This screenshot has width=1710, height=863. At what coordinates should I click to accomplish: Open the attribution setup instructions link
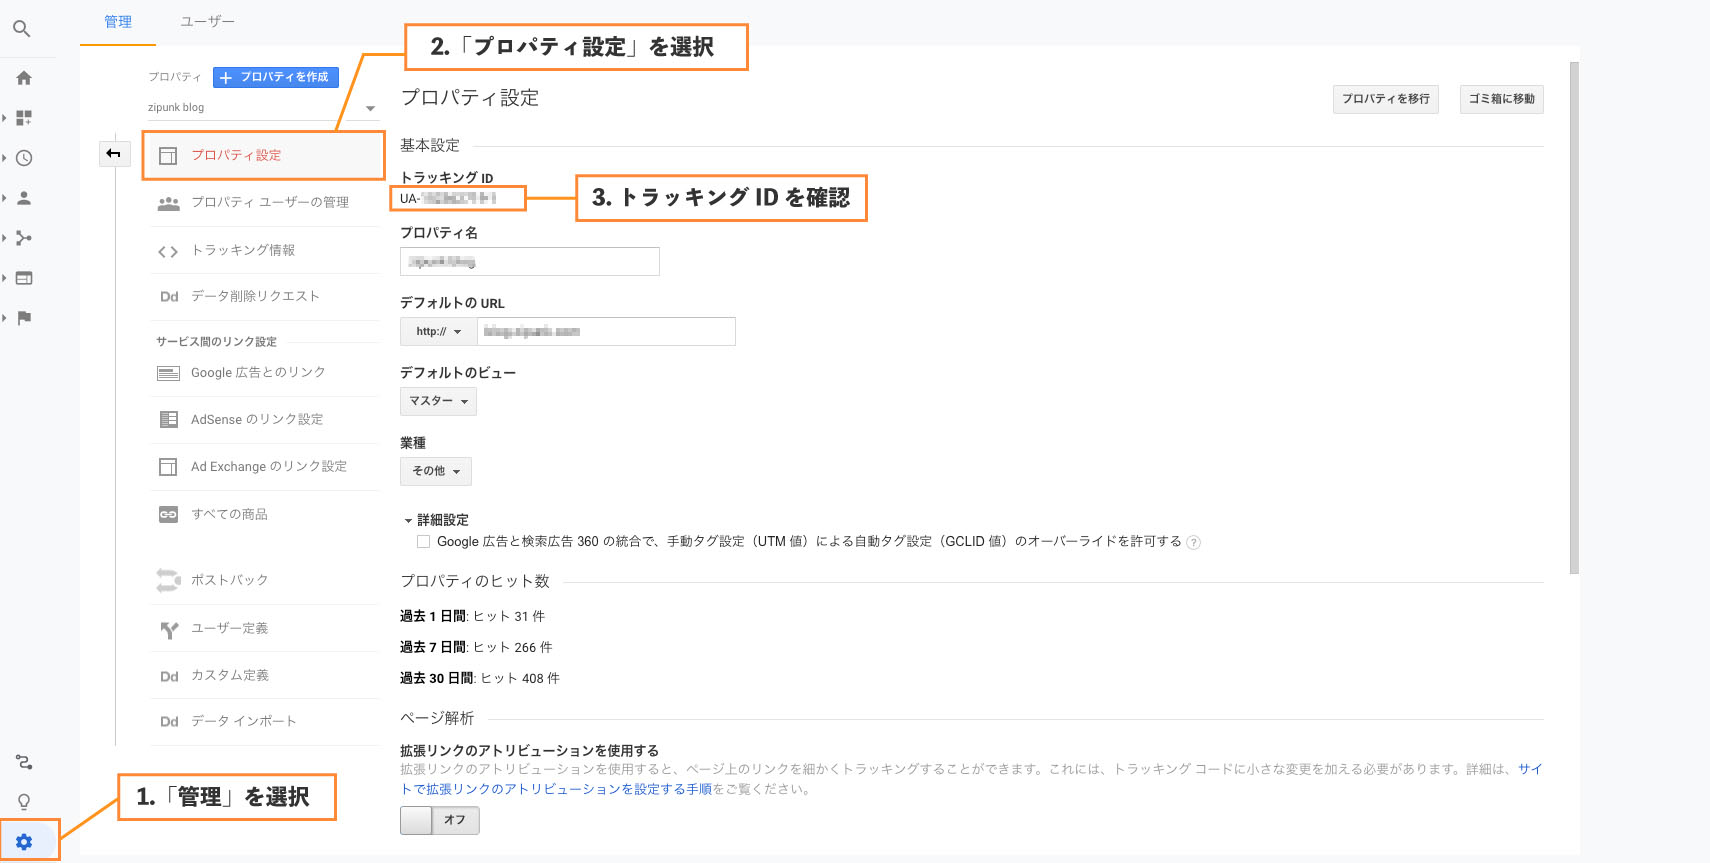pos(555,789)
